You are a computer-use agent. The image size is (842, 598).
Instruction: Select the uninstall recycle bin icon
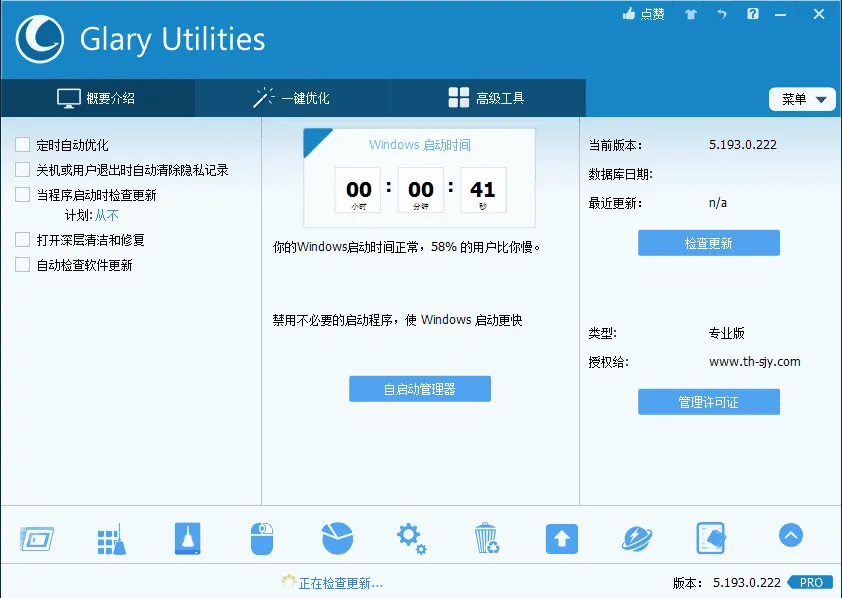486,537
